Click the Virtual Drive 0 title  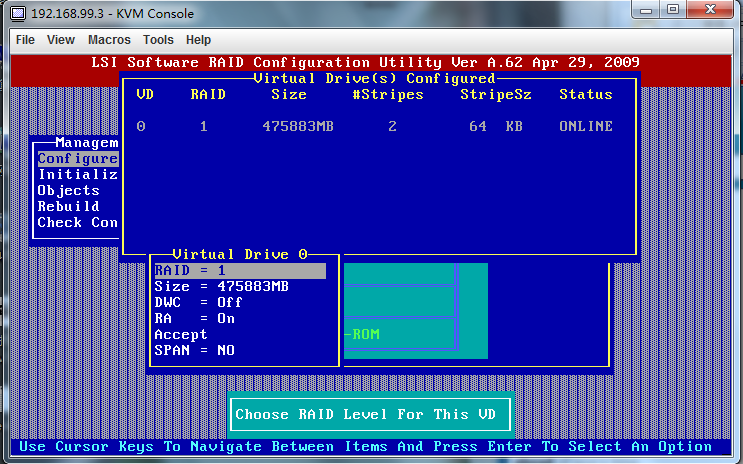click(240, 255)
